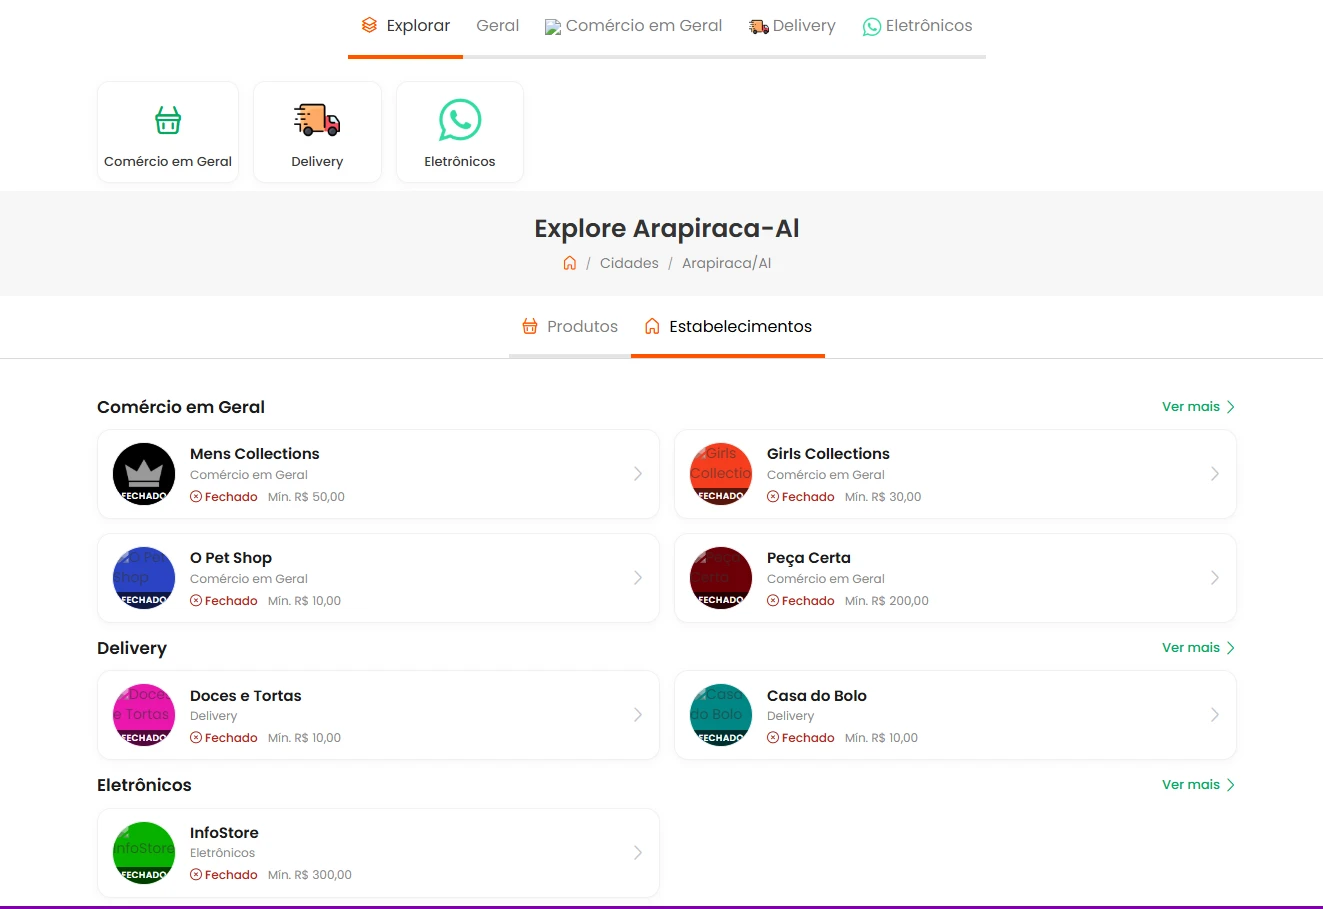Click the closed status icon for O Pet Shop
The height and width of the screenshot is (909, 1323).
196,601
